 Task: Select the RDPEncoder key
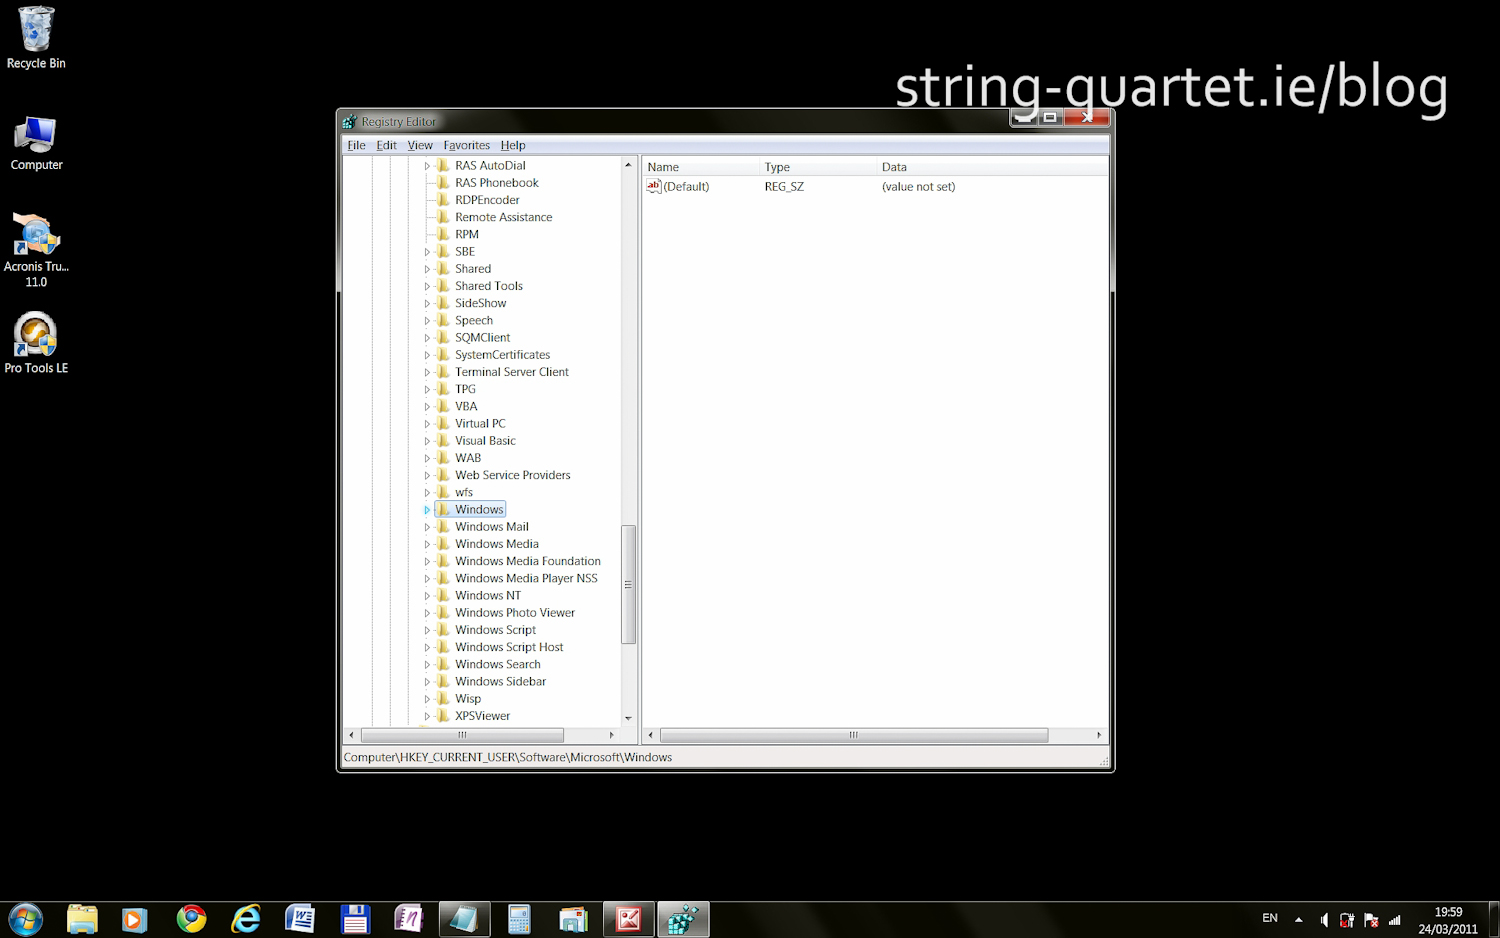coord(487,200)
